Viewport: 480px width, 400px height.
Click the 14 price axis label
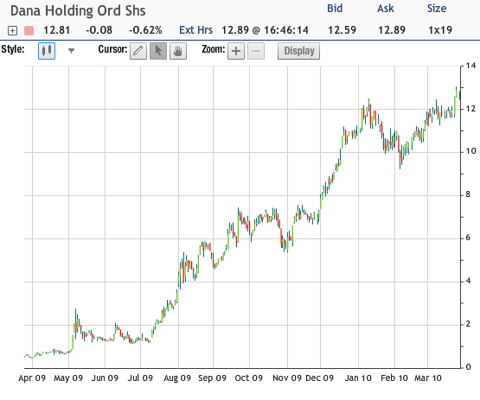471,66
